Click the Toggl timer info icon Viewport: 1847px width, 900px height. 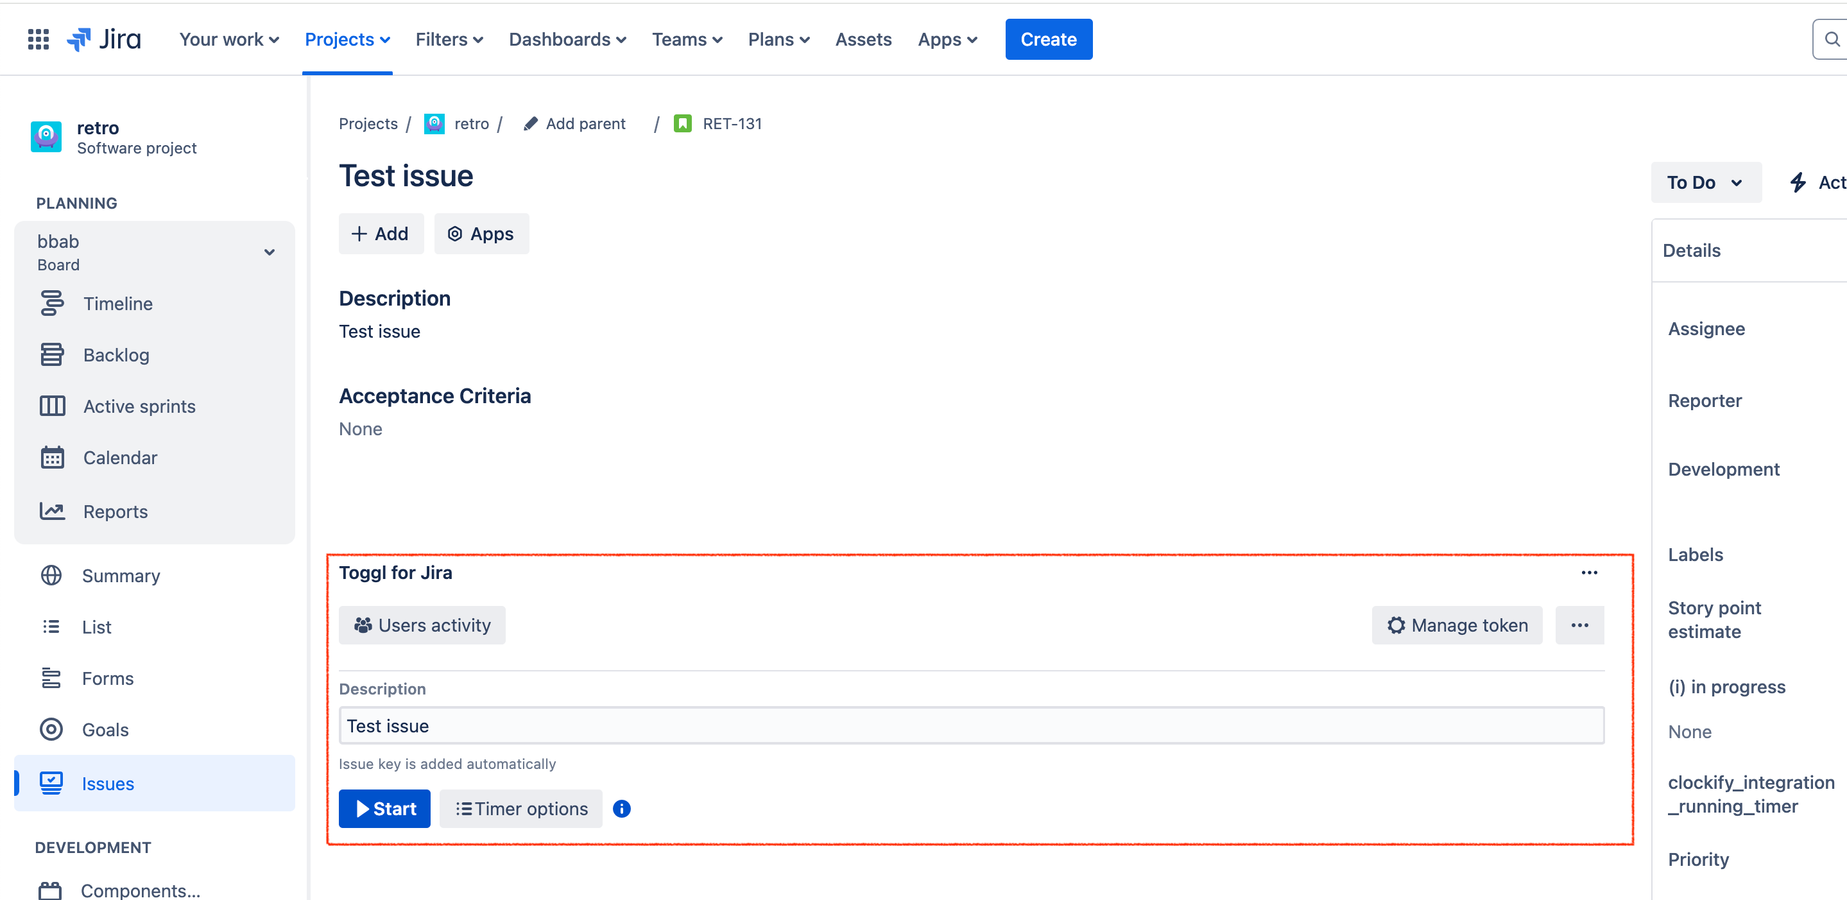pyautogui.click(x=622, y=808)
